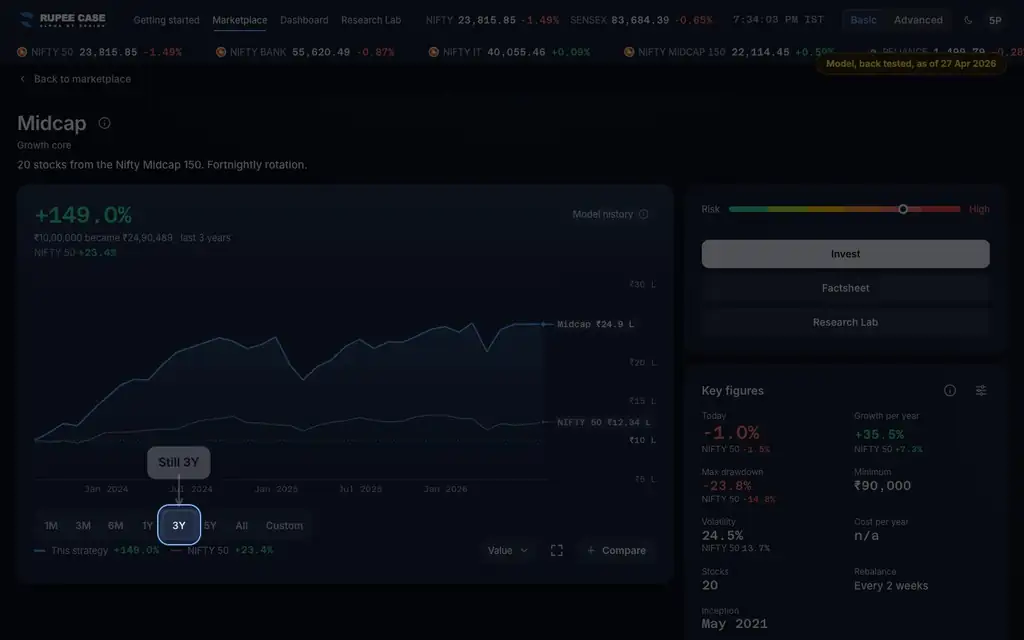Viewport: 1024px width, 640px height.
Task: Click the This strategy legend entry
Action: coord(97,551)
